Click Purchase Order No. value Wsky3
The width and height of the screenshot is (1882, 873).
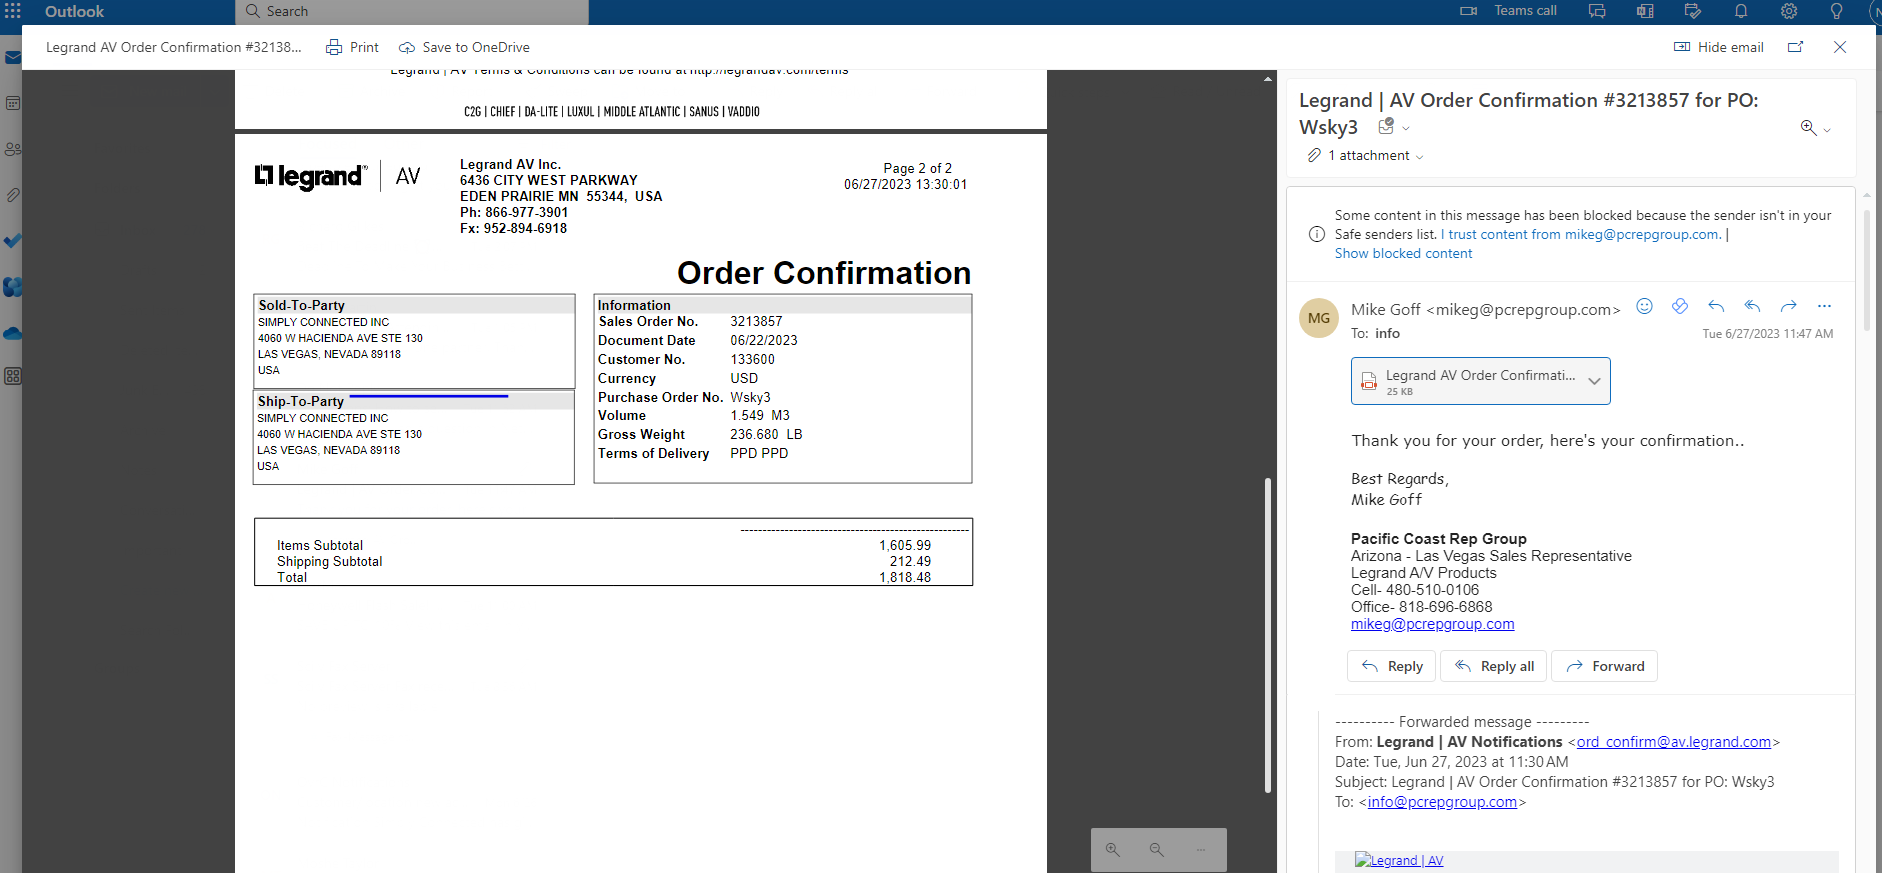click(x=750, y=397)
